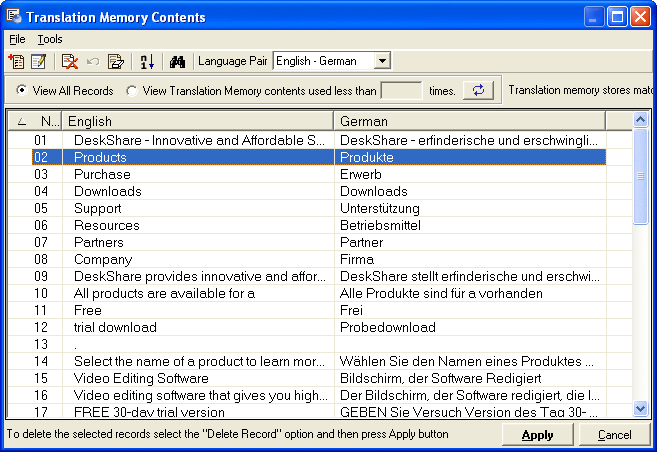Select View Translation Memory contents used less than
The image size is (657, 452).
tap(251, 90)
